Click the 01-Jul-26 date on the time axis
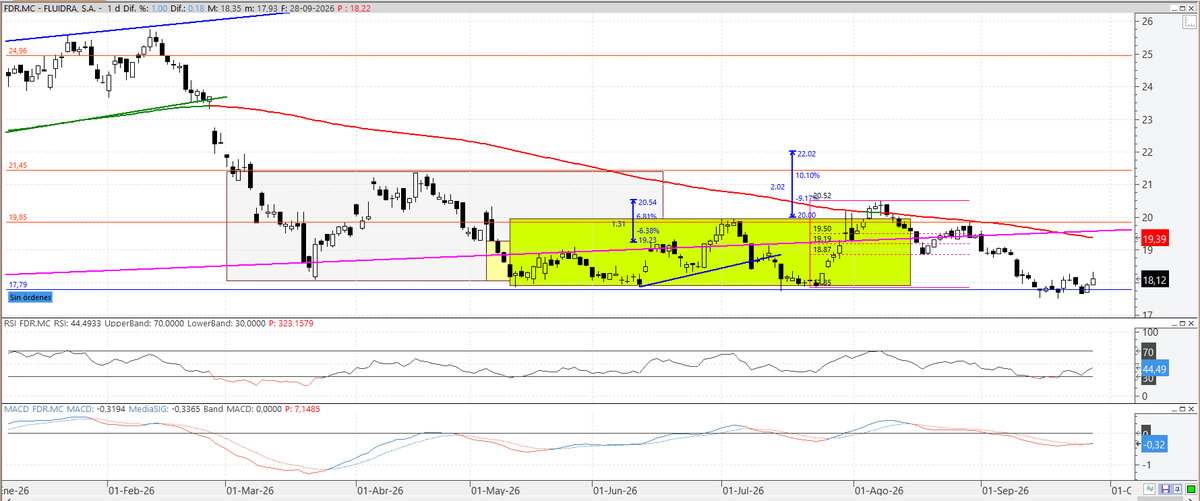1200x501 pixels. [741, 491]
